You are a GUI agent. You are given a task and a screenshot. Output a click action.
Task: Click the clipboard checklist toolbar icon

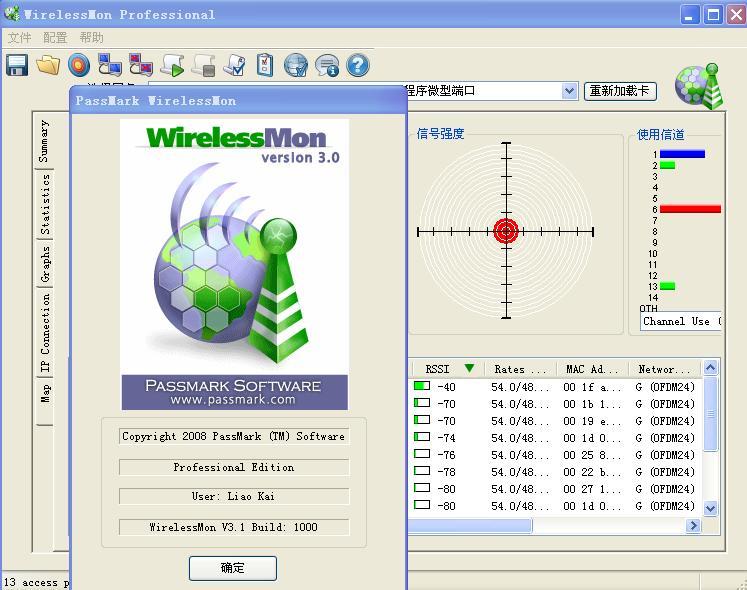[265, 65]
